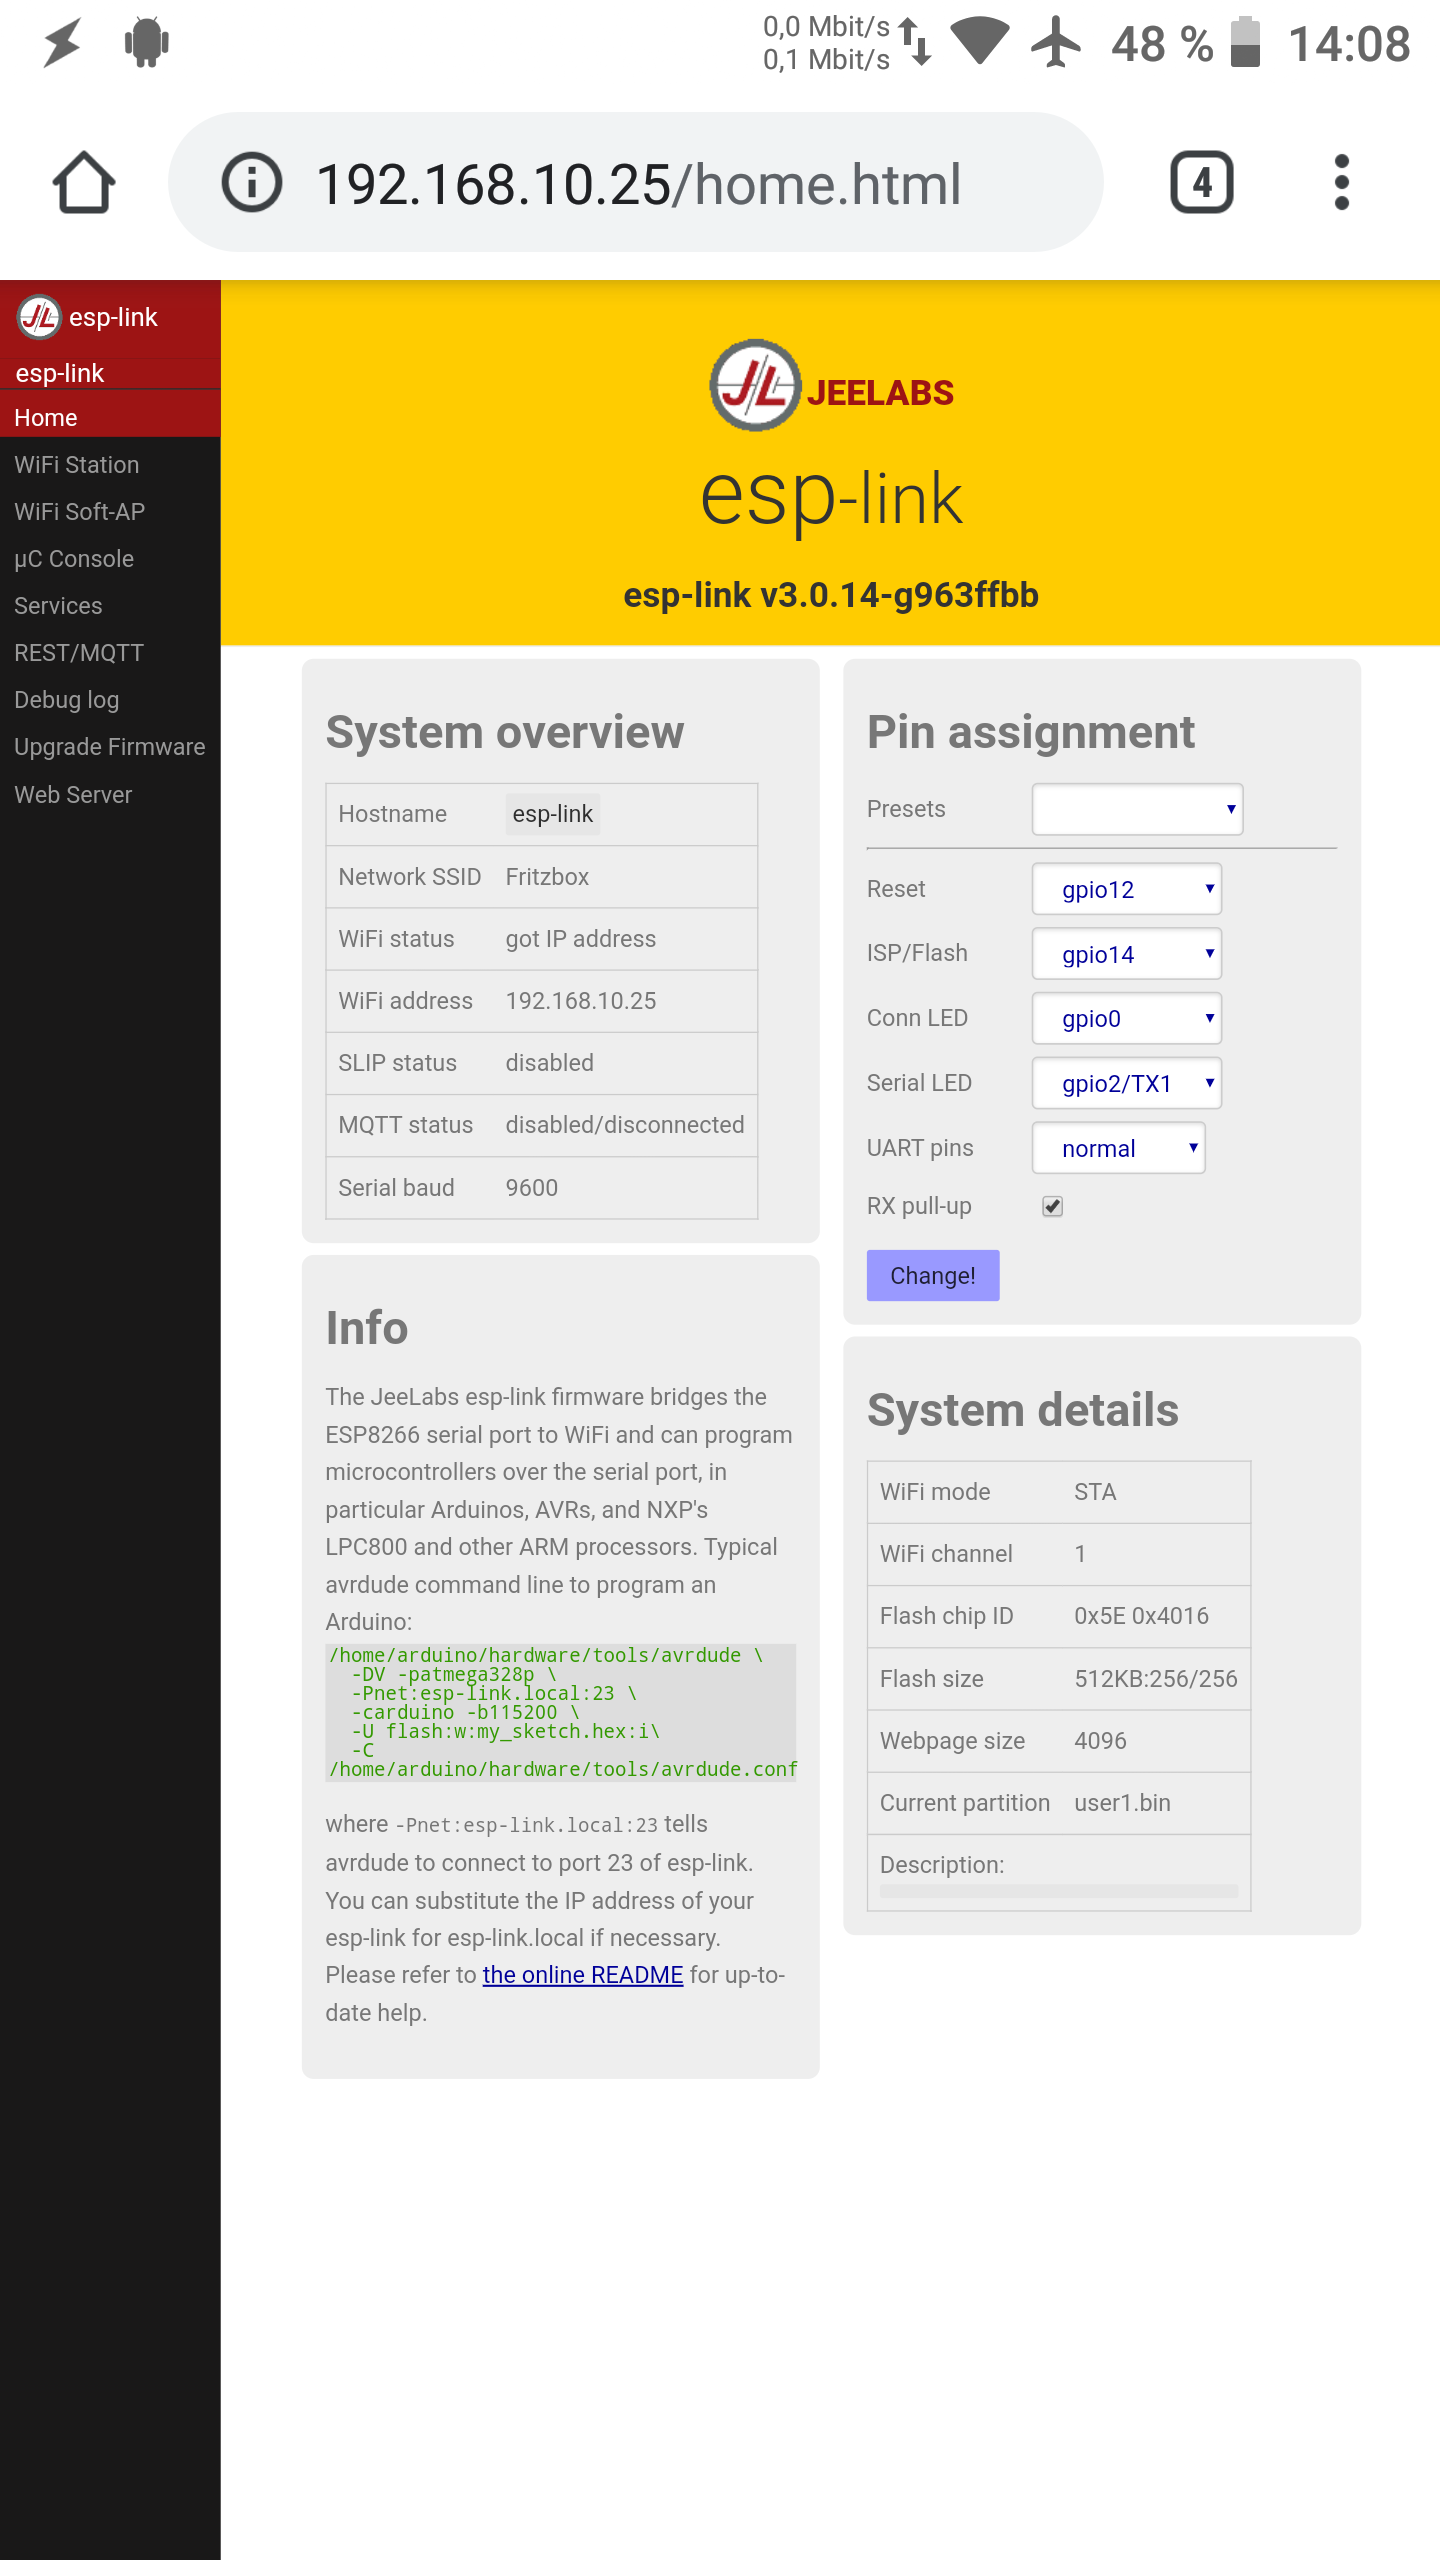This screenshot has width=1440, height=2560.
Task: Open the WiFi Station page
Action: click(x=110, y=465)
